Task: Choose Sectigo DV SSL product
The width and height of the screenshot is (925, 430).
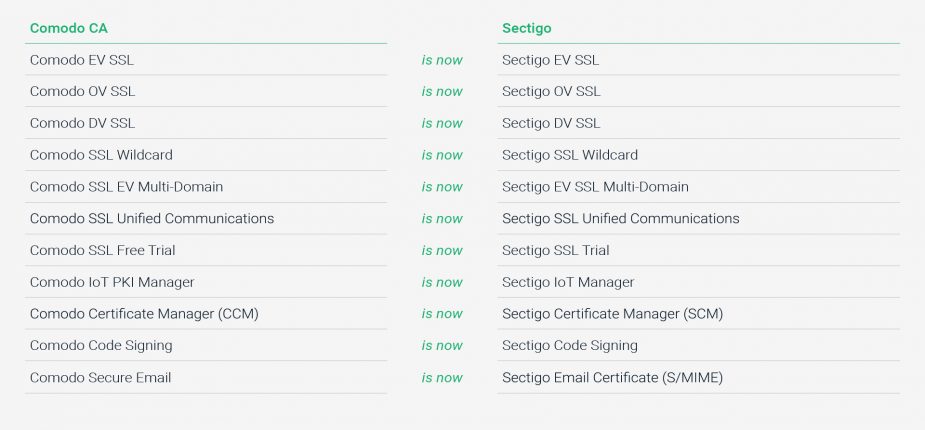Action: tap(551, 124)
